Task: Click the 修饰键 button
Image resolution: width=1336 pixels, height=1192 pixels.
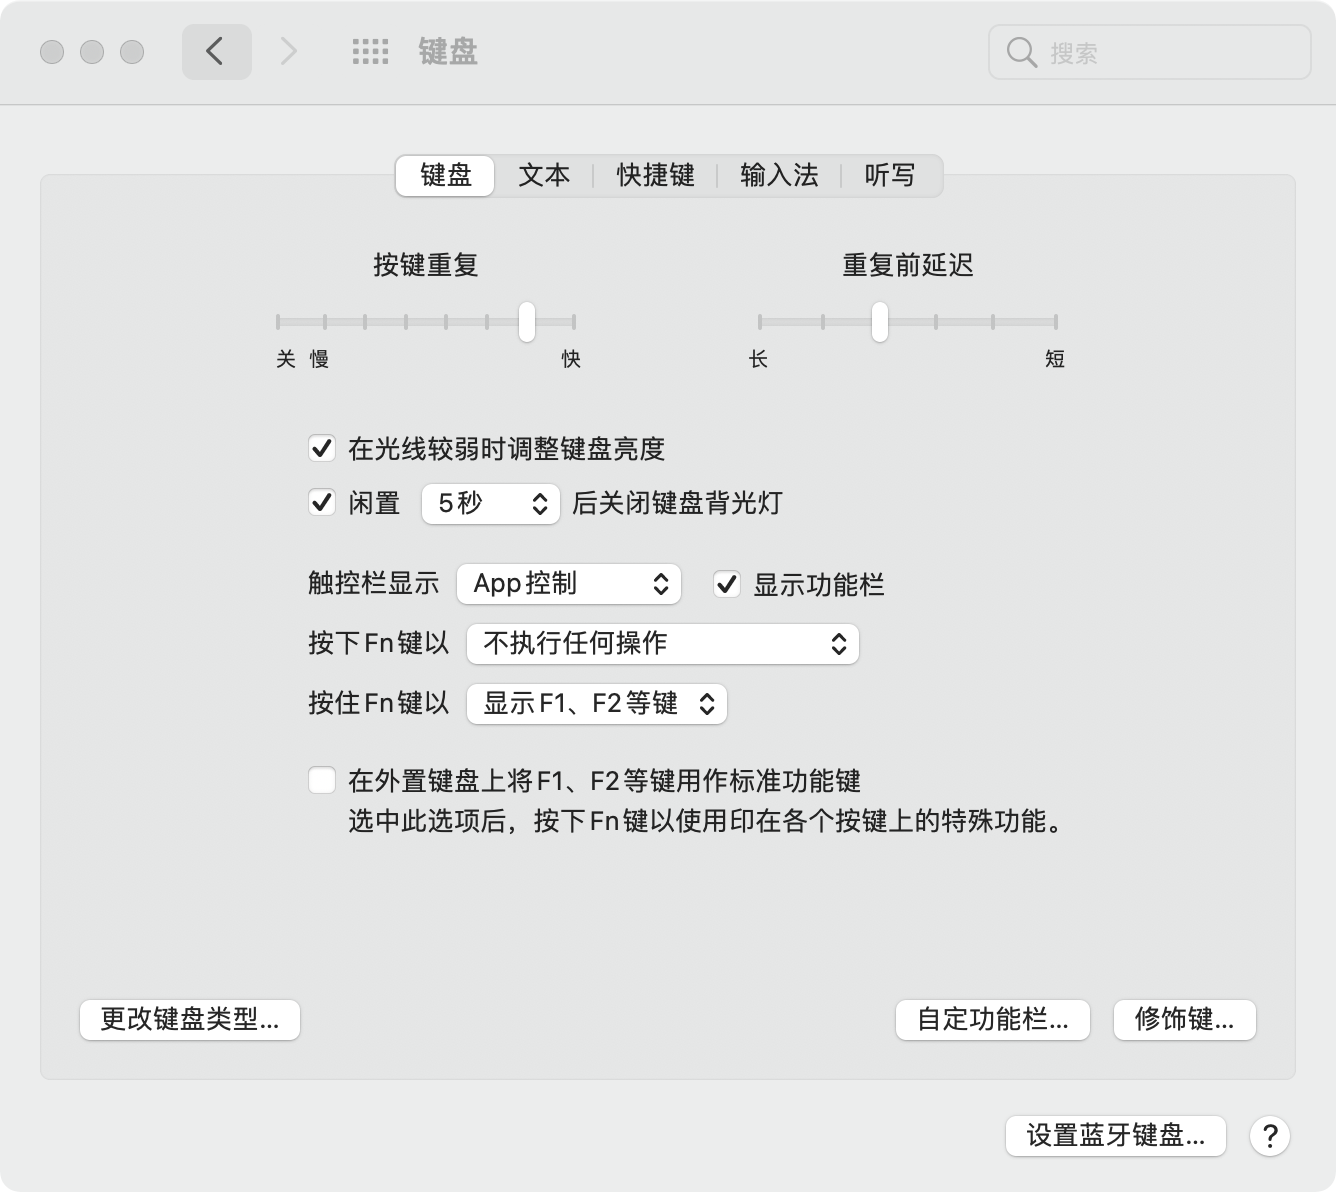Action: (1184, 1020)
